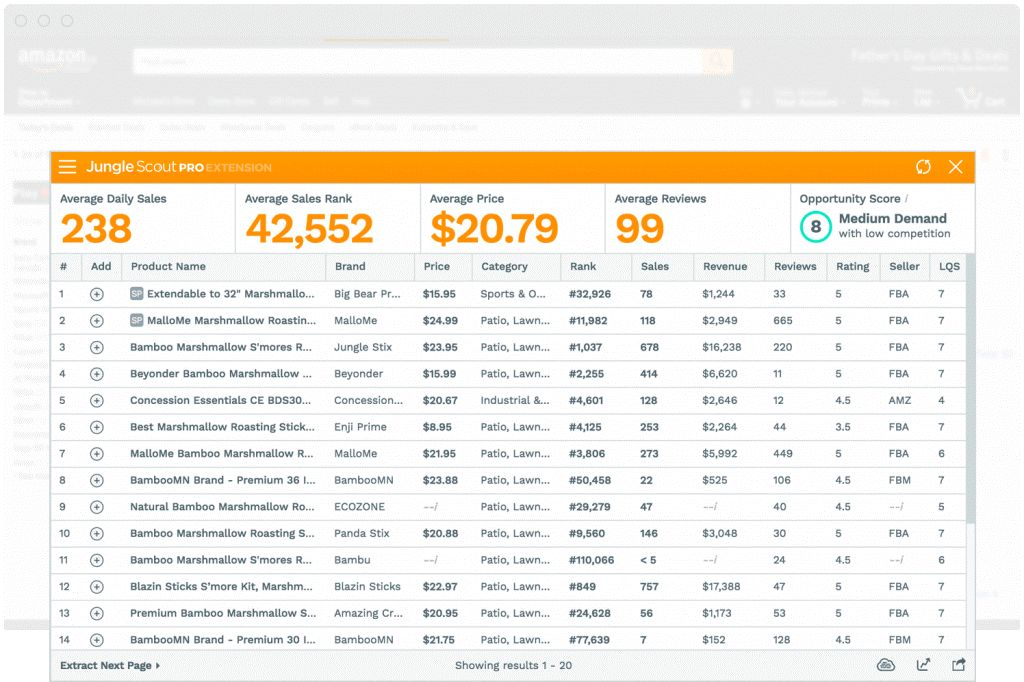
Task: Sort by Brand column header
Action: [350, 267]
